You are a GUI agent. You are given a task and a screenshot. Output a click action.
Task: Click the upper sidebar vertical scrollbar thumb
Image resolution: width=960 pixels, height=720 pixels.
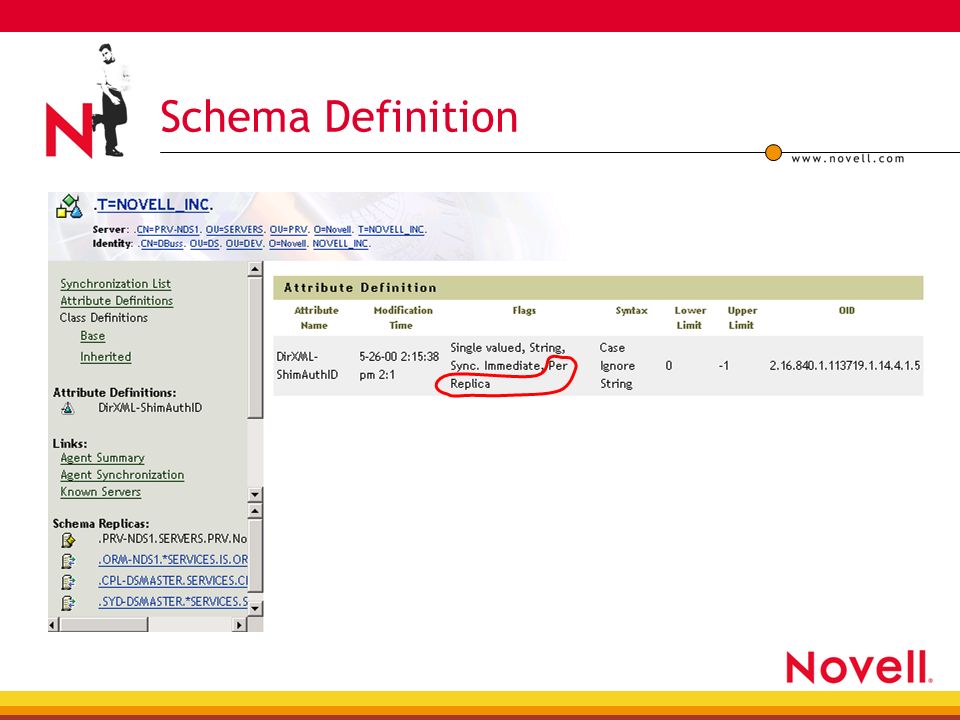tap(255, 348)
